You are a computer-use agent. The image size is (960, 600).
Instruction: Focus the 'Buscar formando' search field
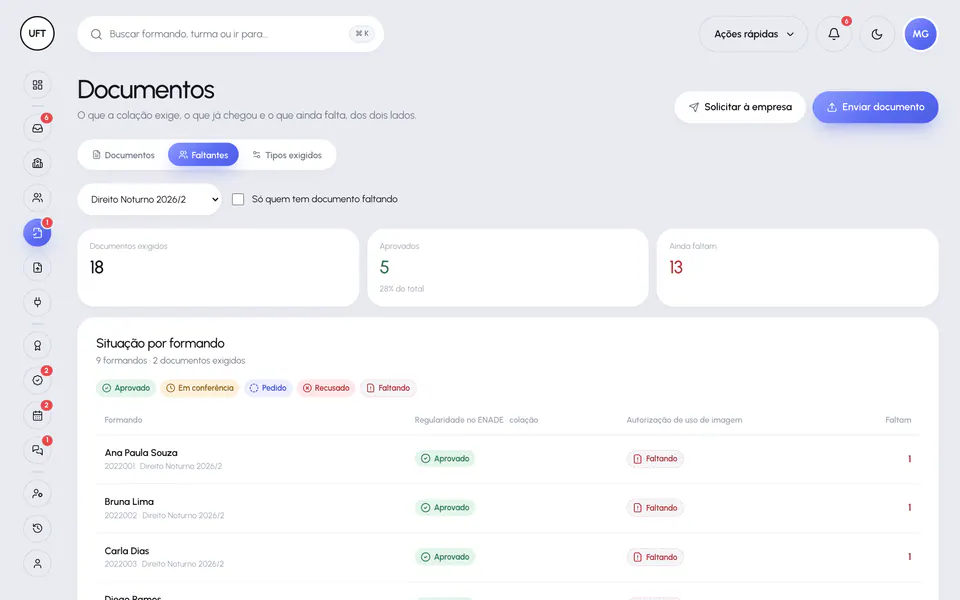[231, 34]
